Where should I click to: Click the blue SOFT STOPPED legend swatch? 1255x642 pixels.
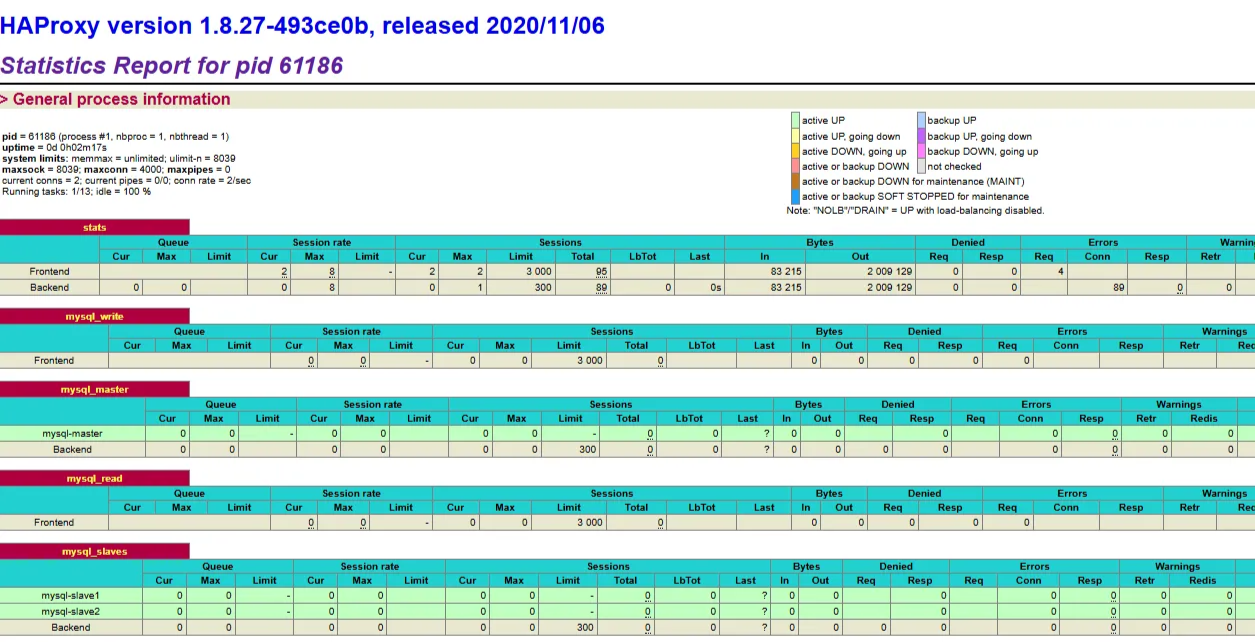pos(796,196)
